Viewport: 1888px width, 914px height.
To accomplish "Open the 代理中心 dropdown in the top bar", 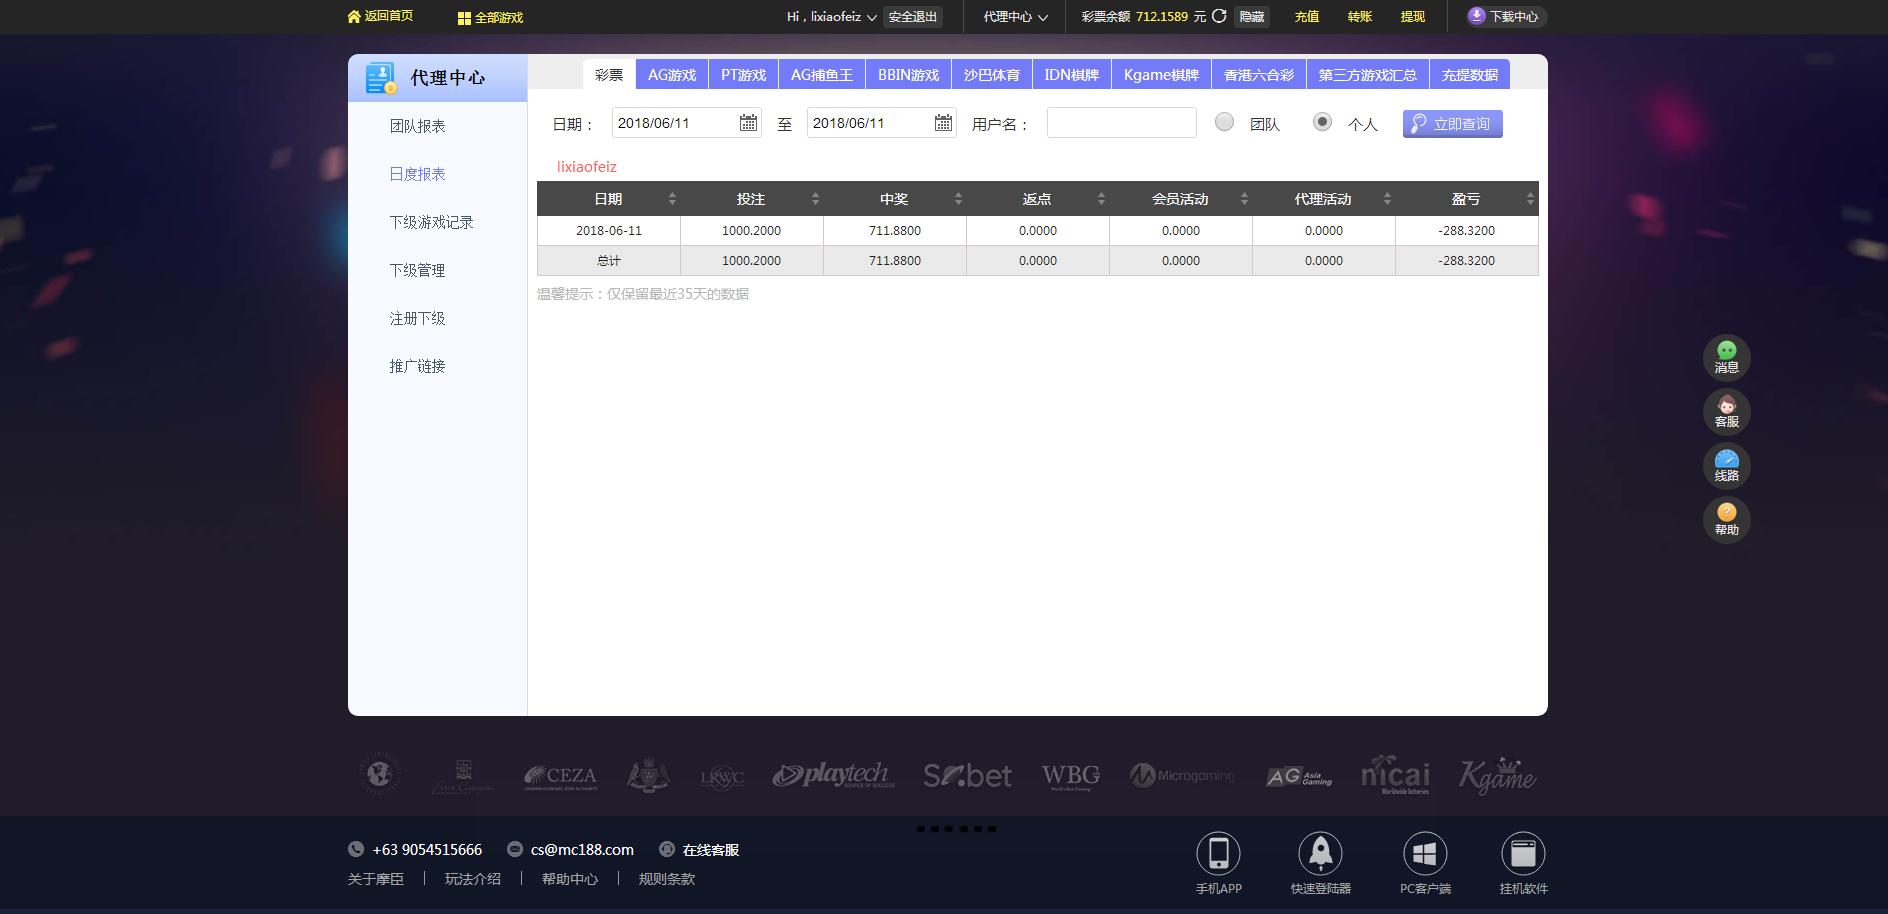I will click(1012, 16).
